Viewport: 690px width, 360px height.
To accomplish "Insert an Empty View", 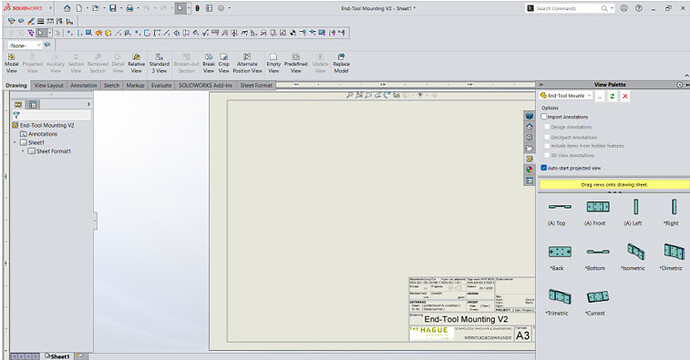I will (x=274, y=63).
